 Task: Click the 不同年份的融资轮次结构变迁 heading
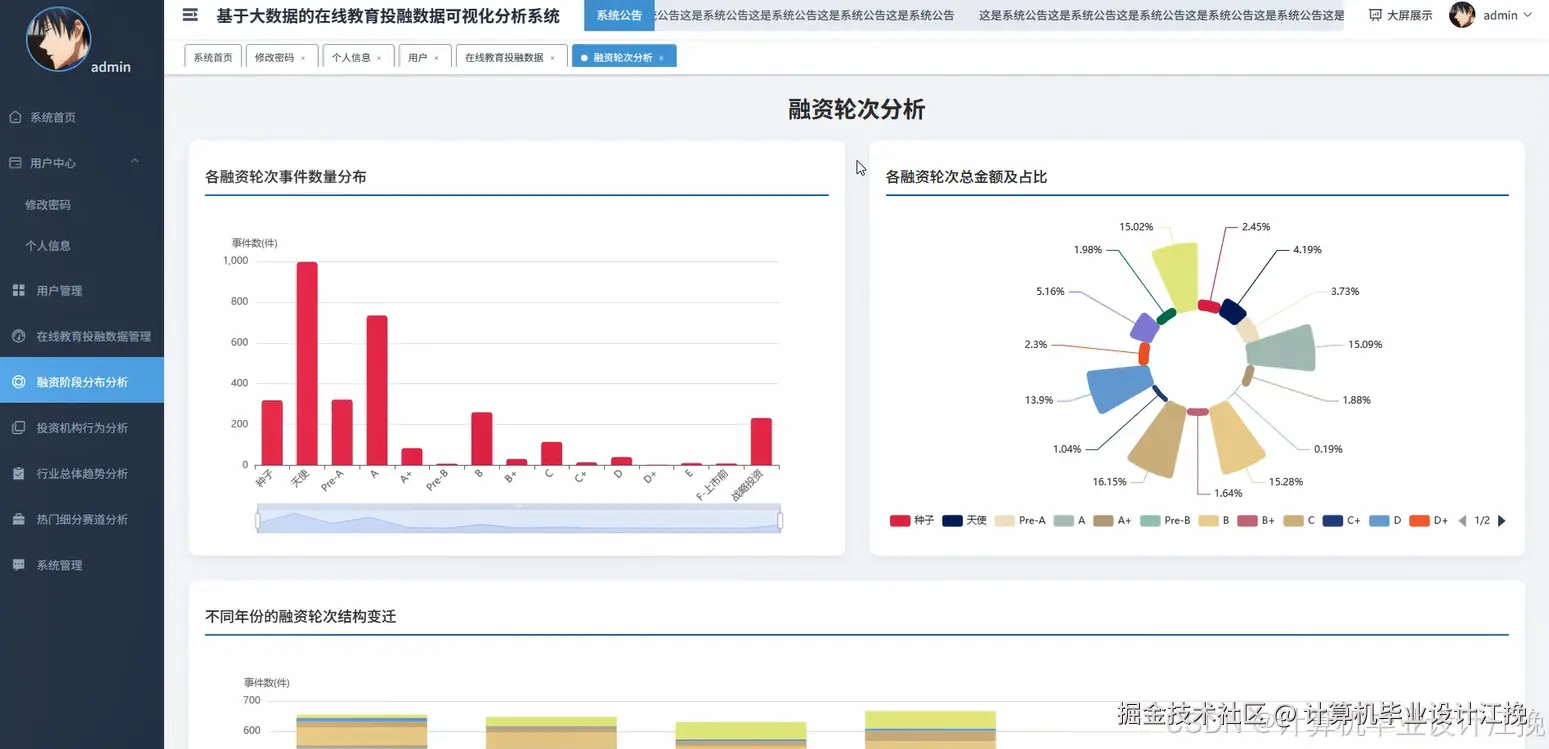(301, 617)
